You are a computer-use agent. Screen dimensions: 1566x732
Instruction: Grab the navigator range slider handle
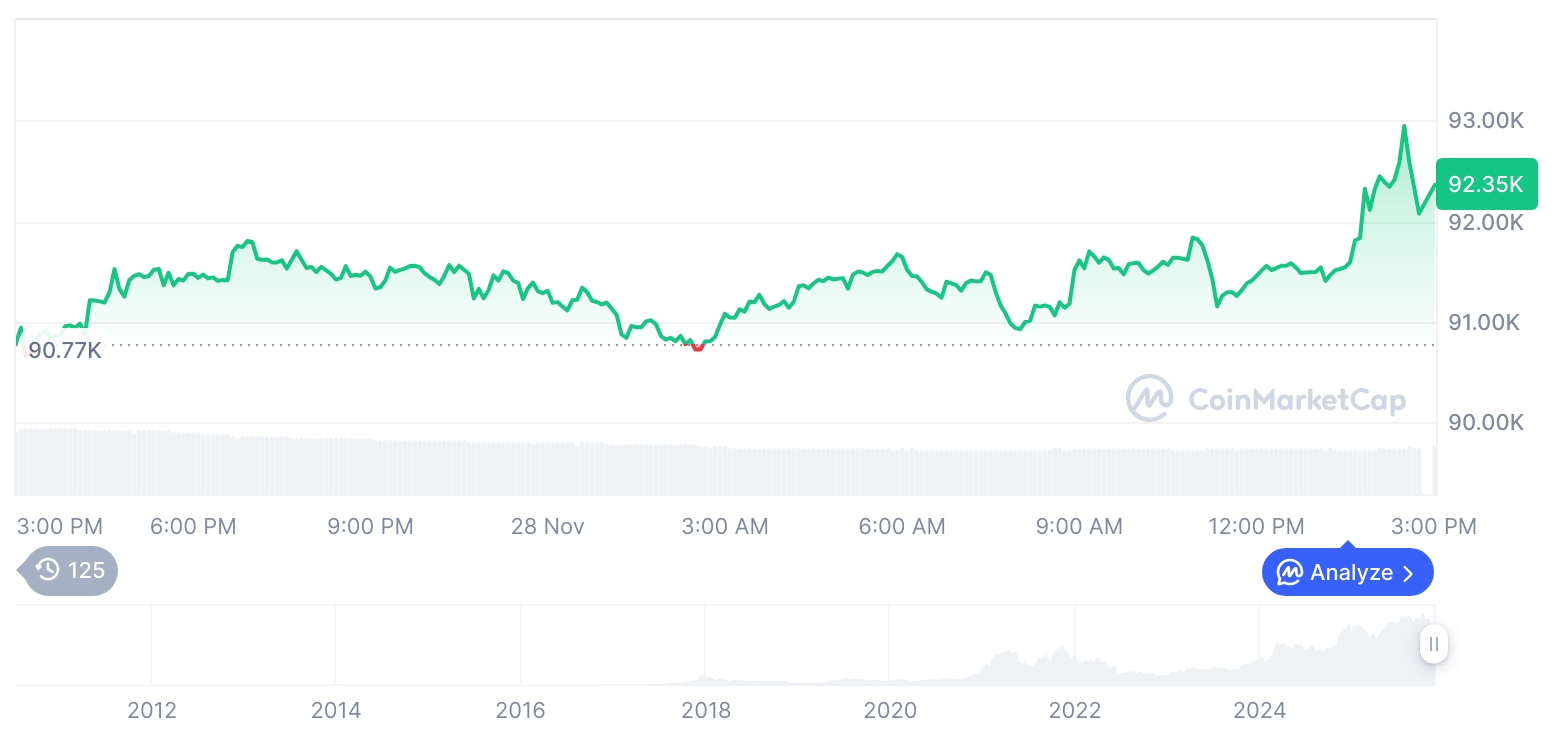[1433, 644]
